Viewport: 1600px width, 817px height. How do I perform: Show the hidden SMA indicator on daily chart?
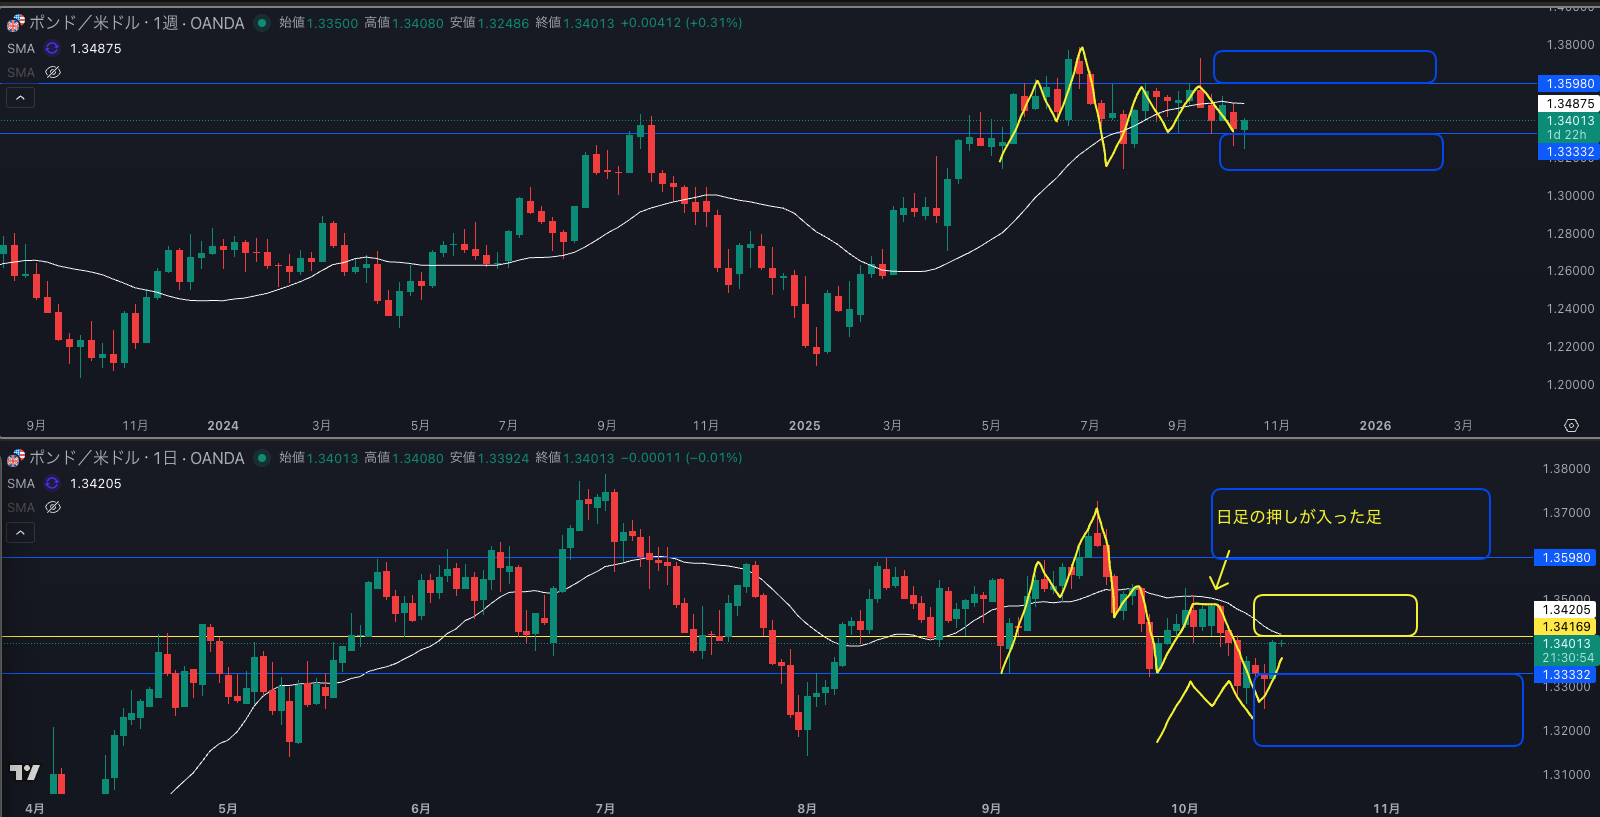click(53, 507)
